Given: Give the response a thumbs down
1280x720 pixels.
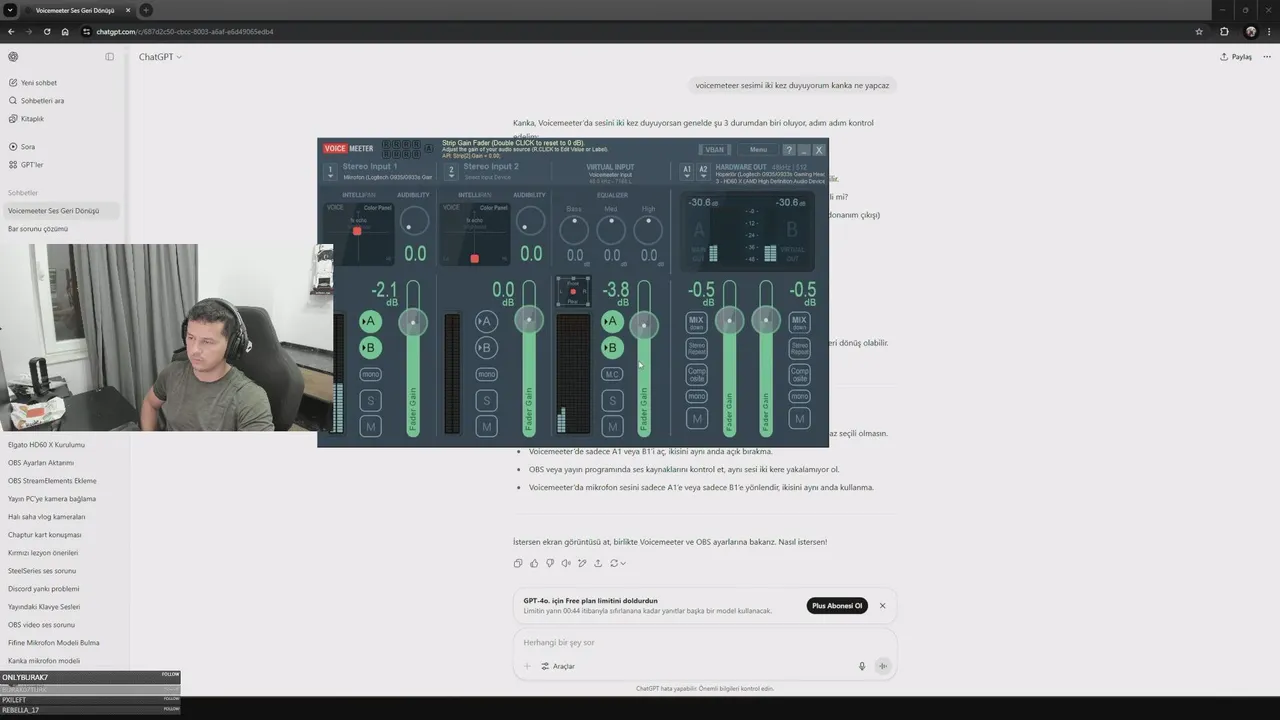Looking at the screenshot, I should (550, 563).
